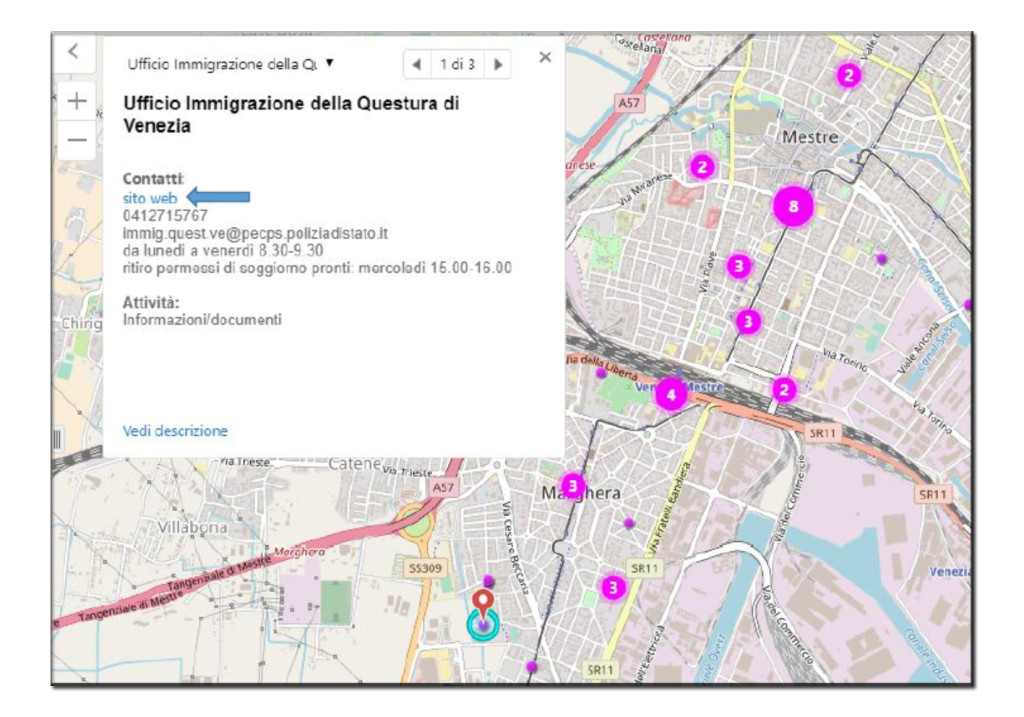Open the 2 cluster north of Mestre label

tap(848, 75)
